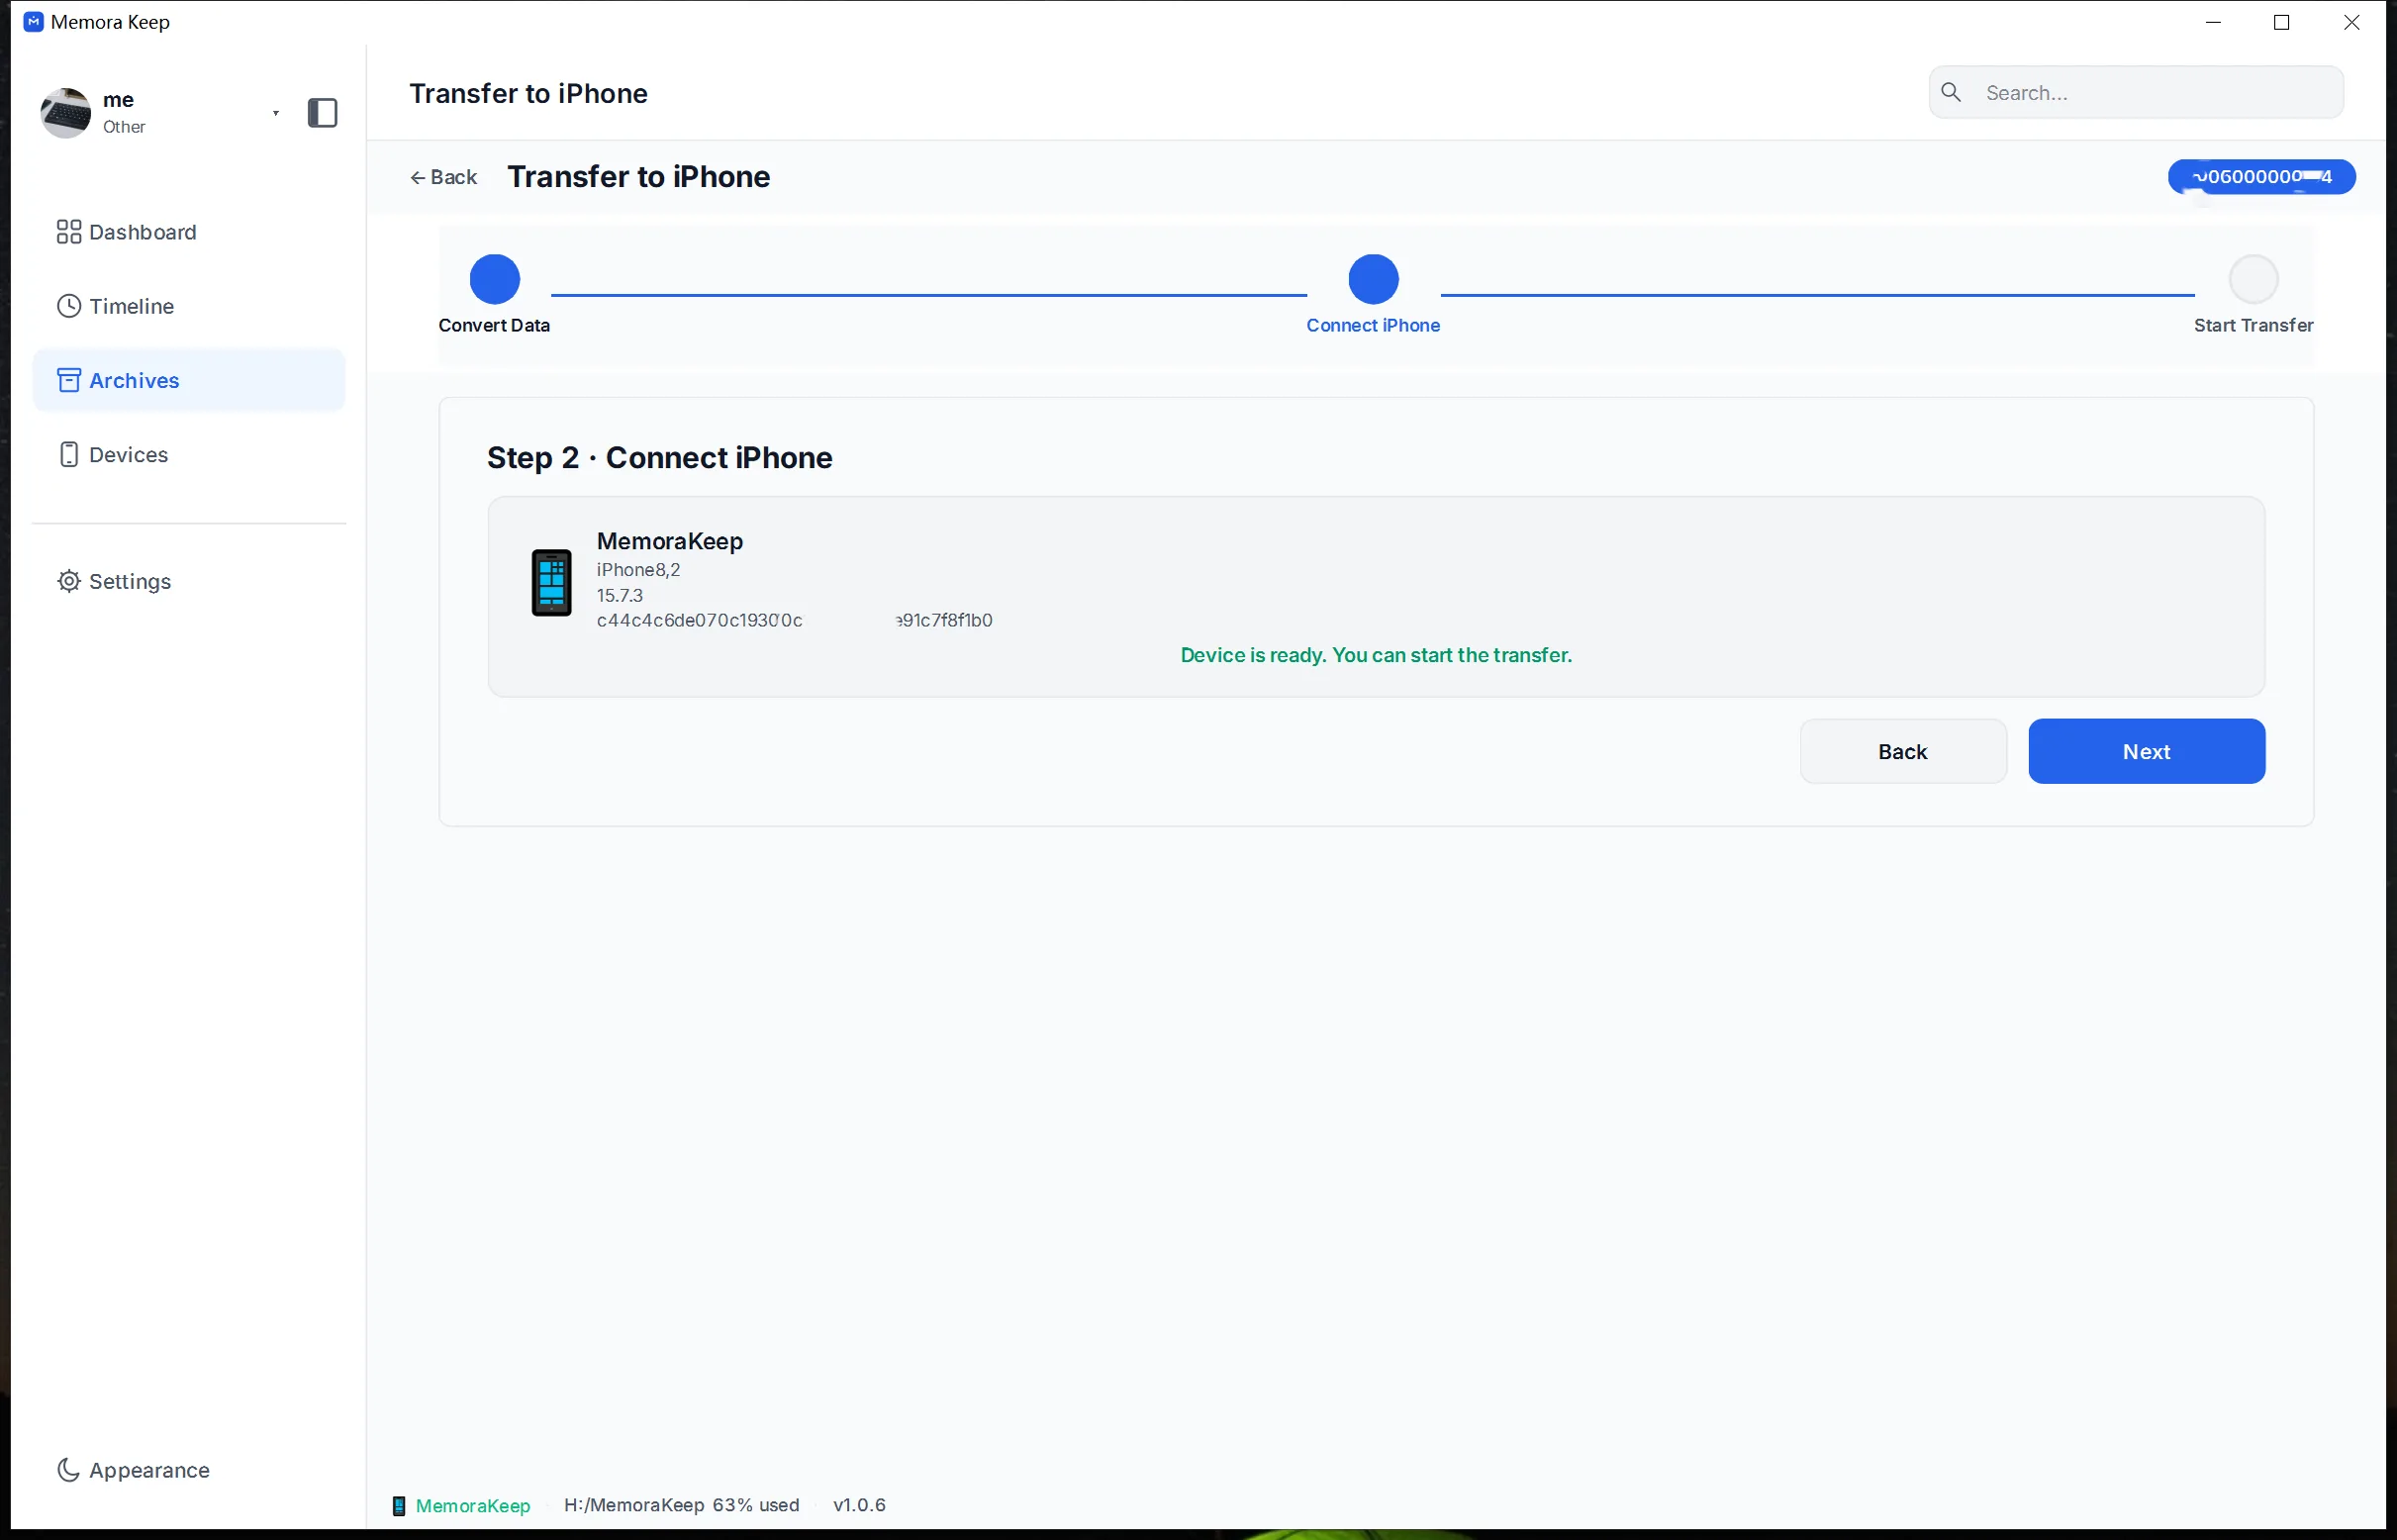Click the Device is ready status message
This screenshot has width=2397, height=1540.
tap(1376, 655)
